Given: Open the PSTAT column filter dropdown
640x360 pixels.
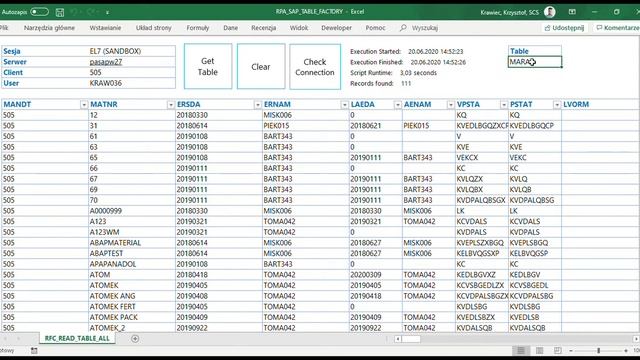Looking at the screenshot, I should 557,105.
